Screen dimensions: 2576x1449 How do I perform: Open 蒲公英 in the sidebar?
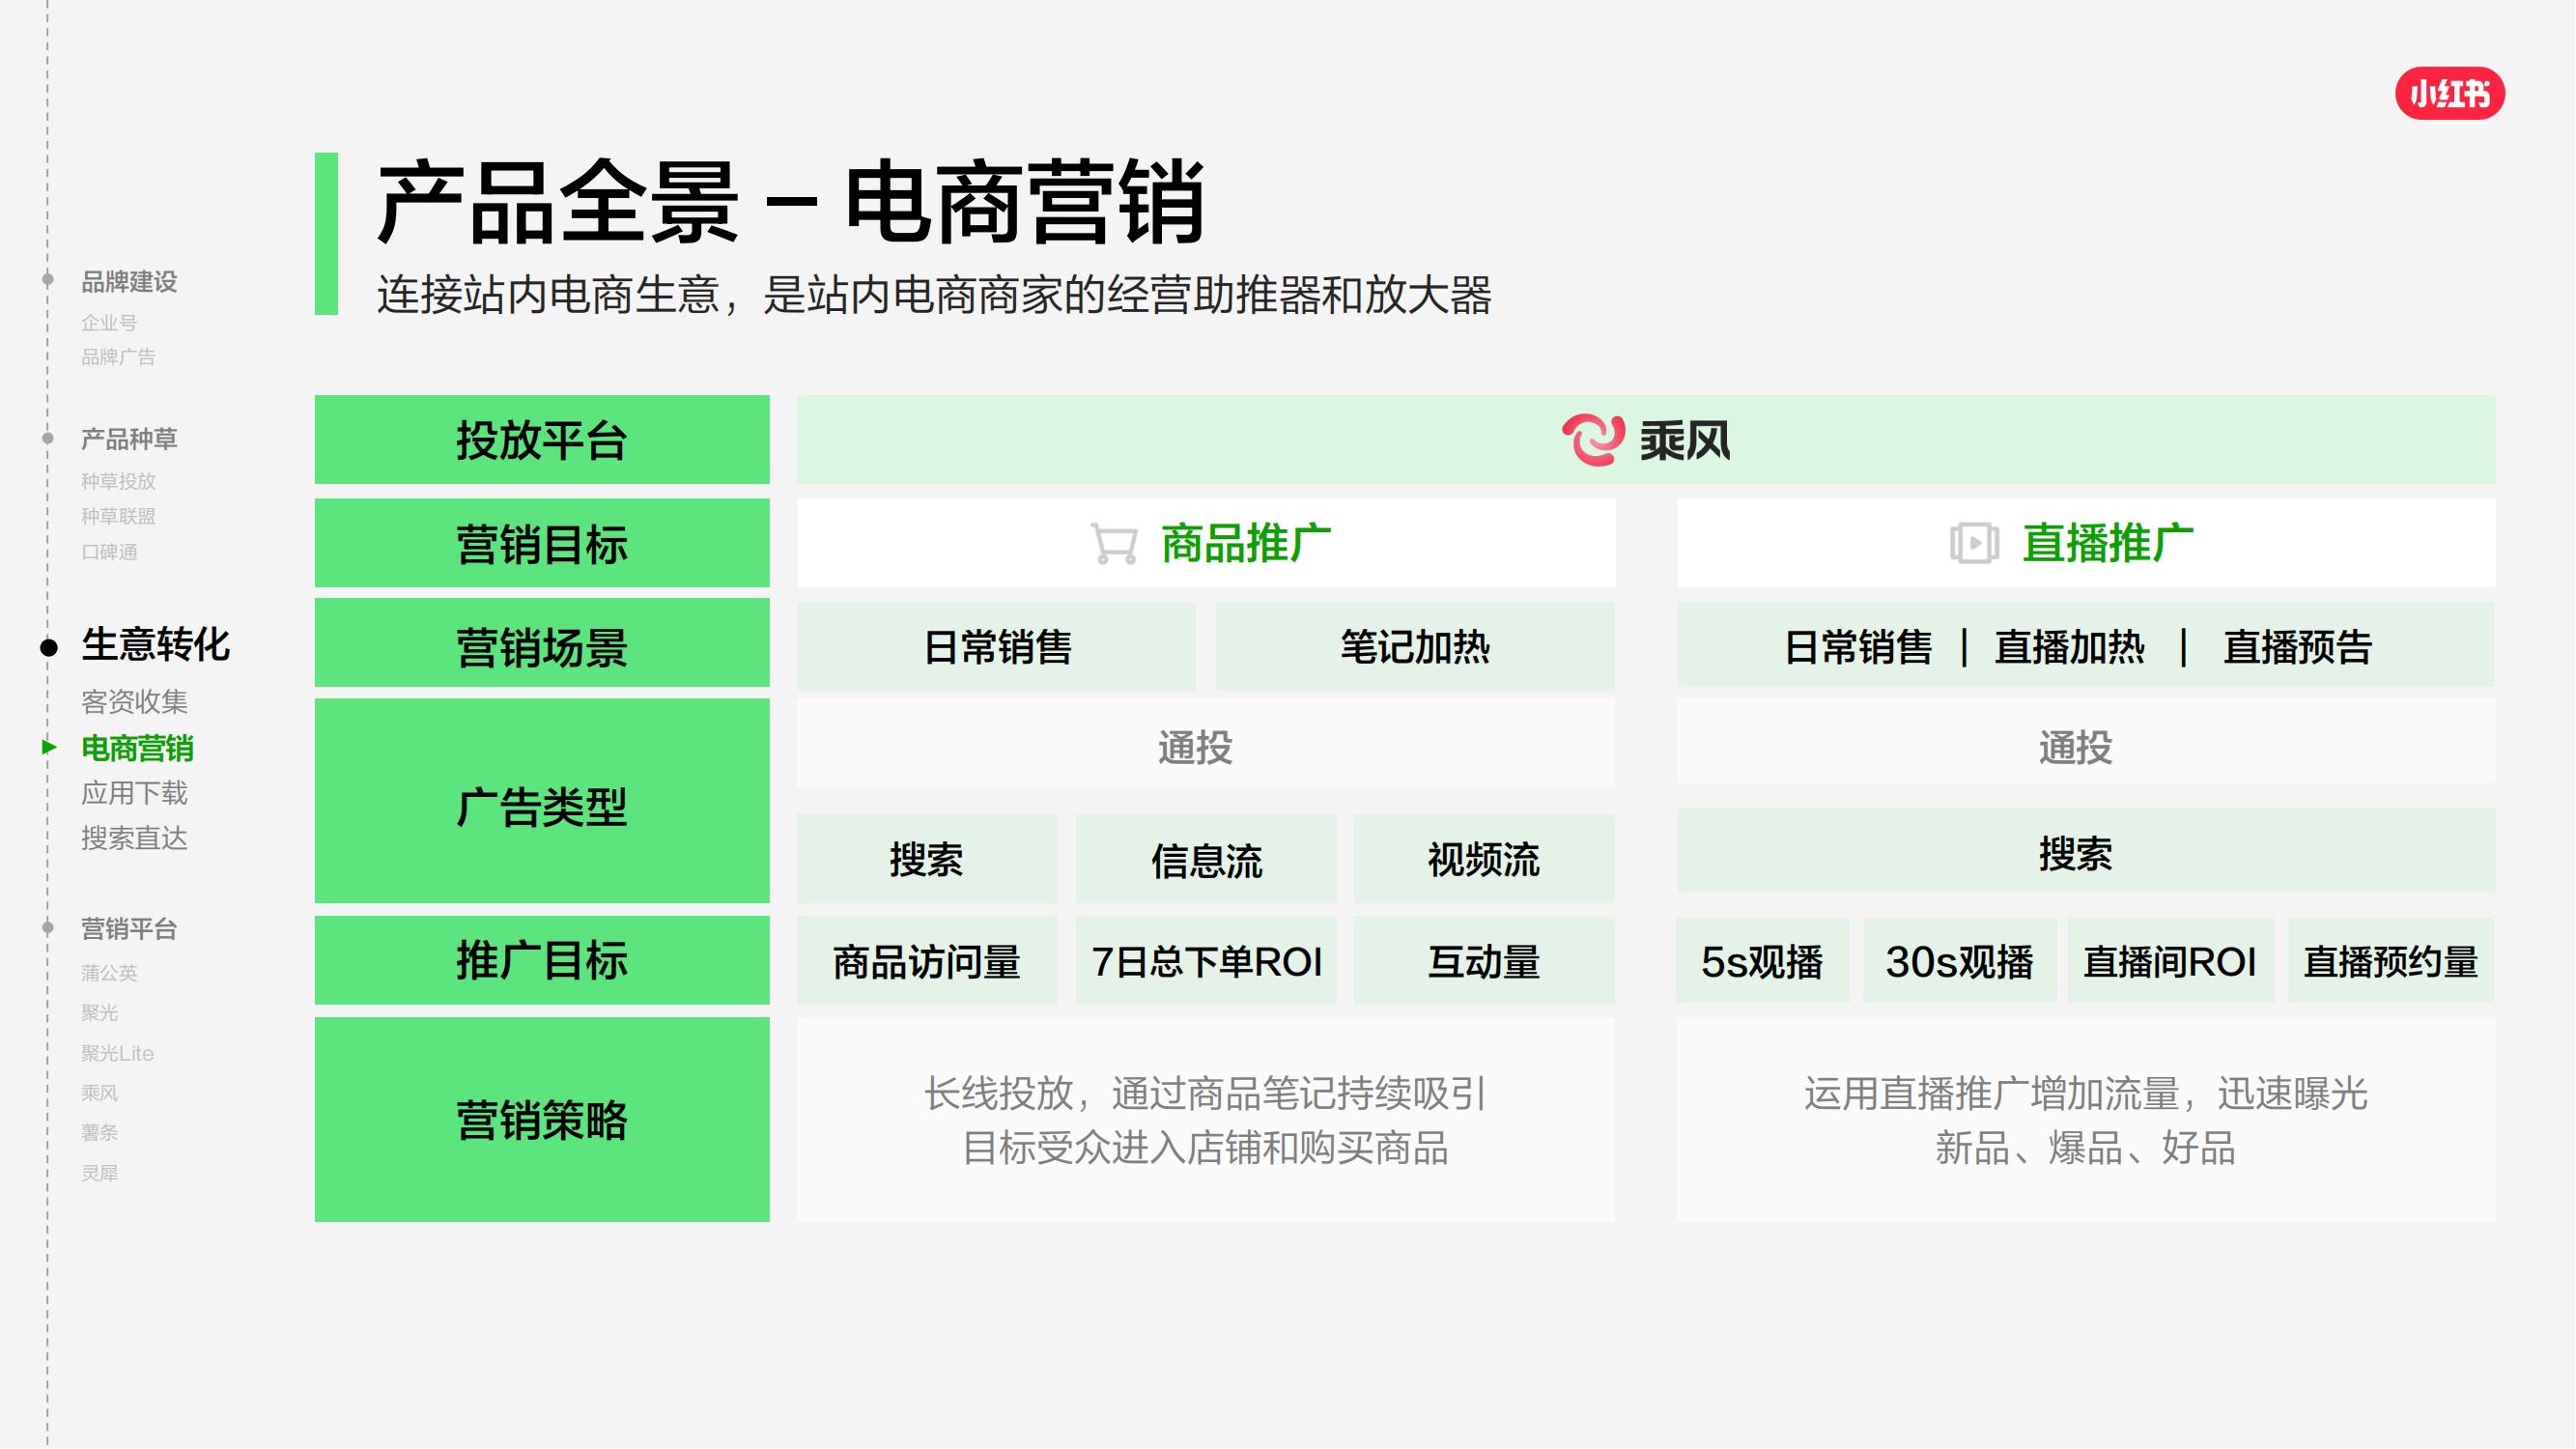(x=109, y=973)
